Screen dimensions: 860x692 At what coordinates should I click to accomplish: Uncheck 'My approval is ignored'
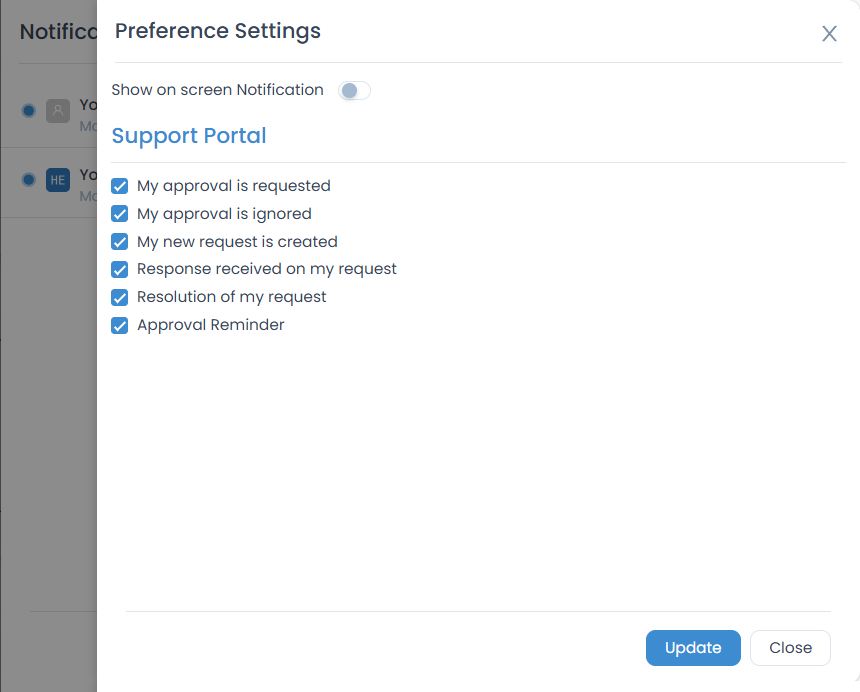coord(120,214)
